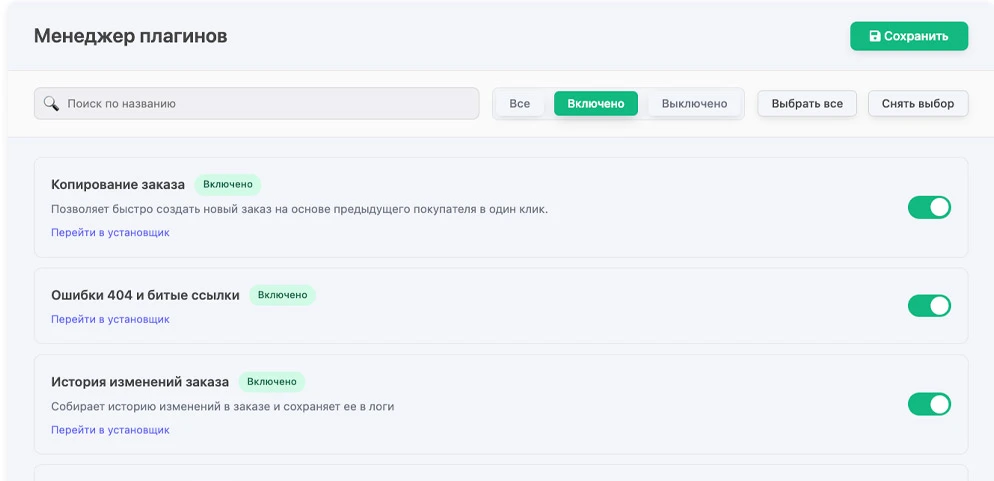This screenshot has height=481, width=994.
Task: Toggle the История изменений заказа switch
Action: 928,404
